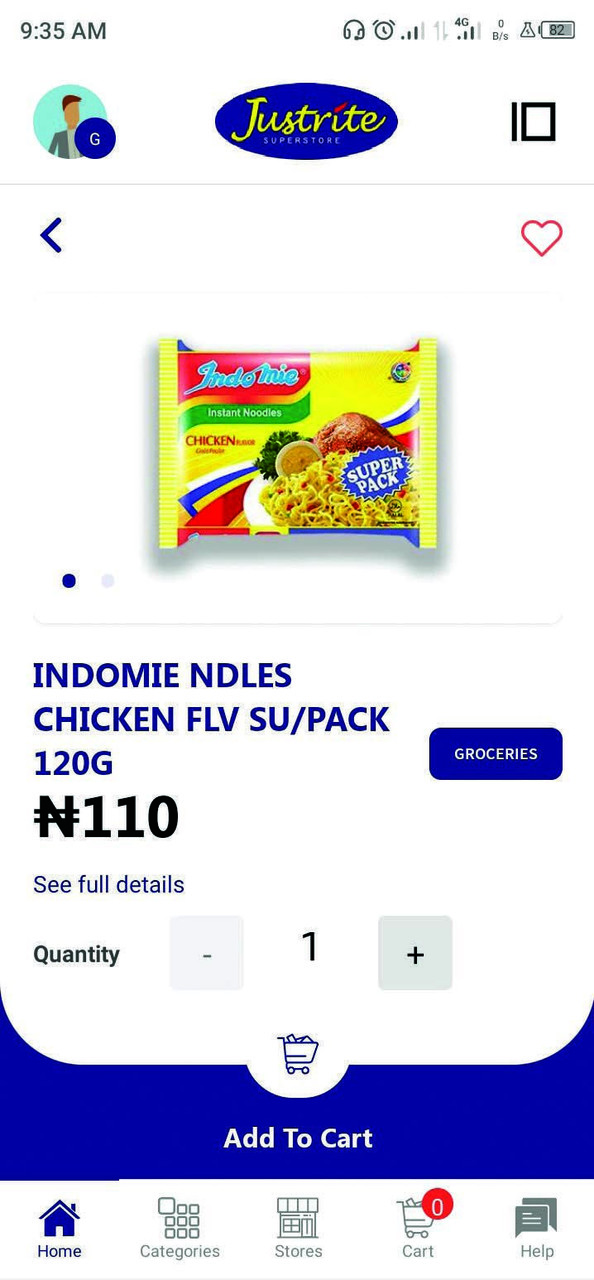
Task: Go to the Home tab
Action: (59, 1229)
